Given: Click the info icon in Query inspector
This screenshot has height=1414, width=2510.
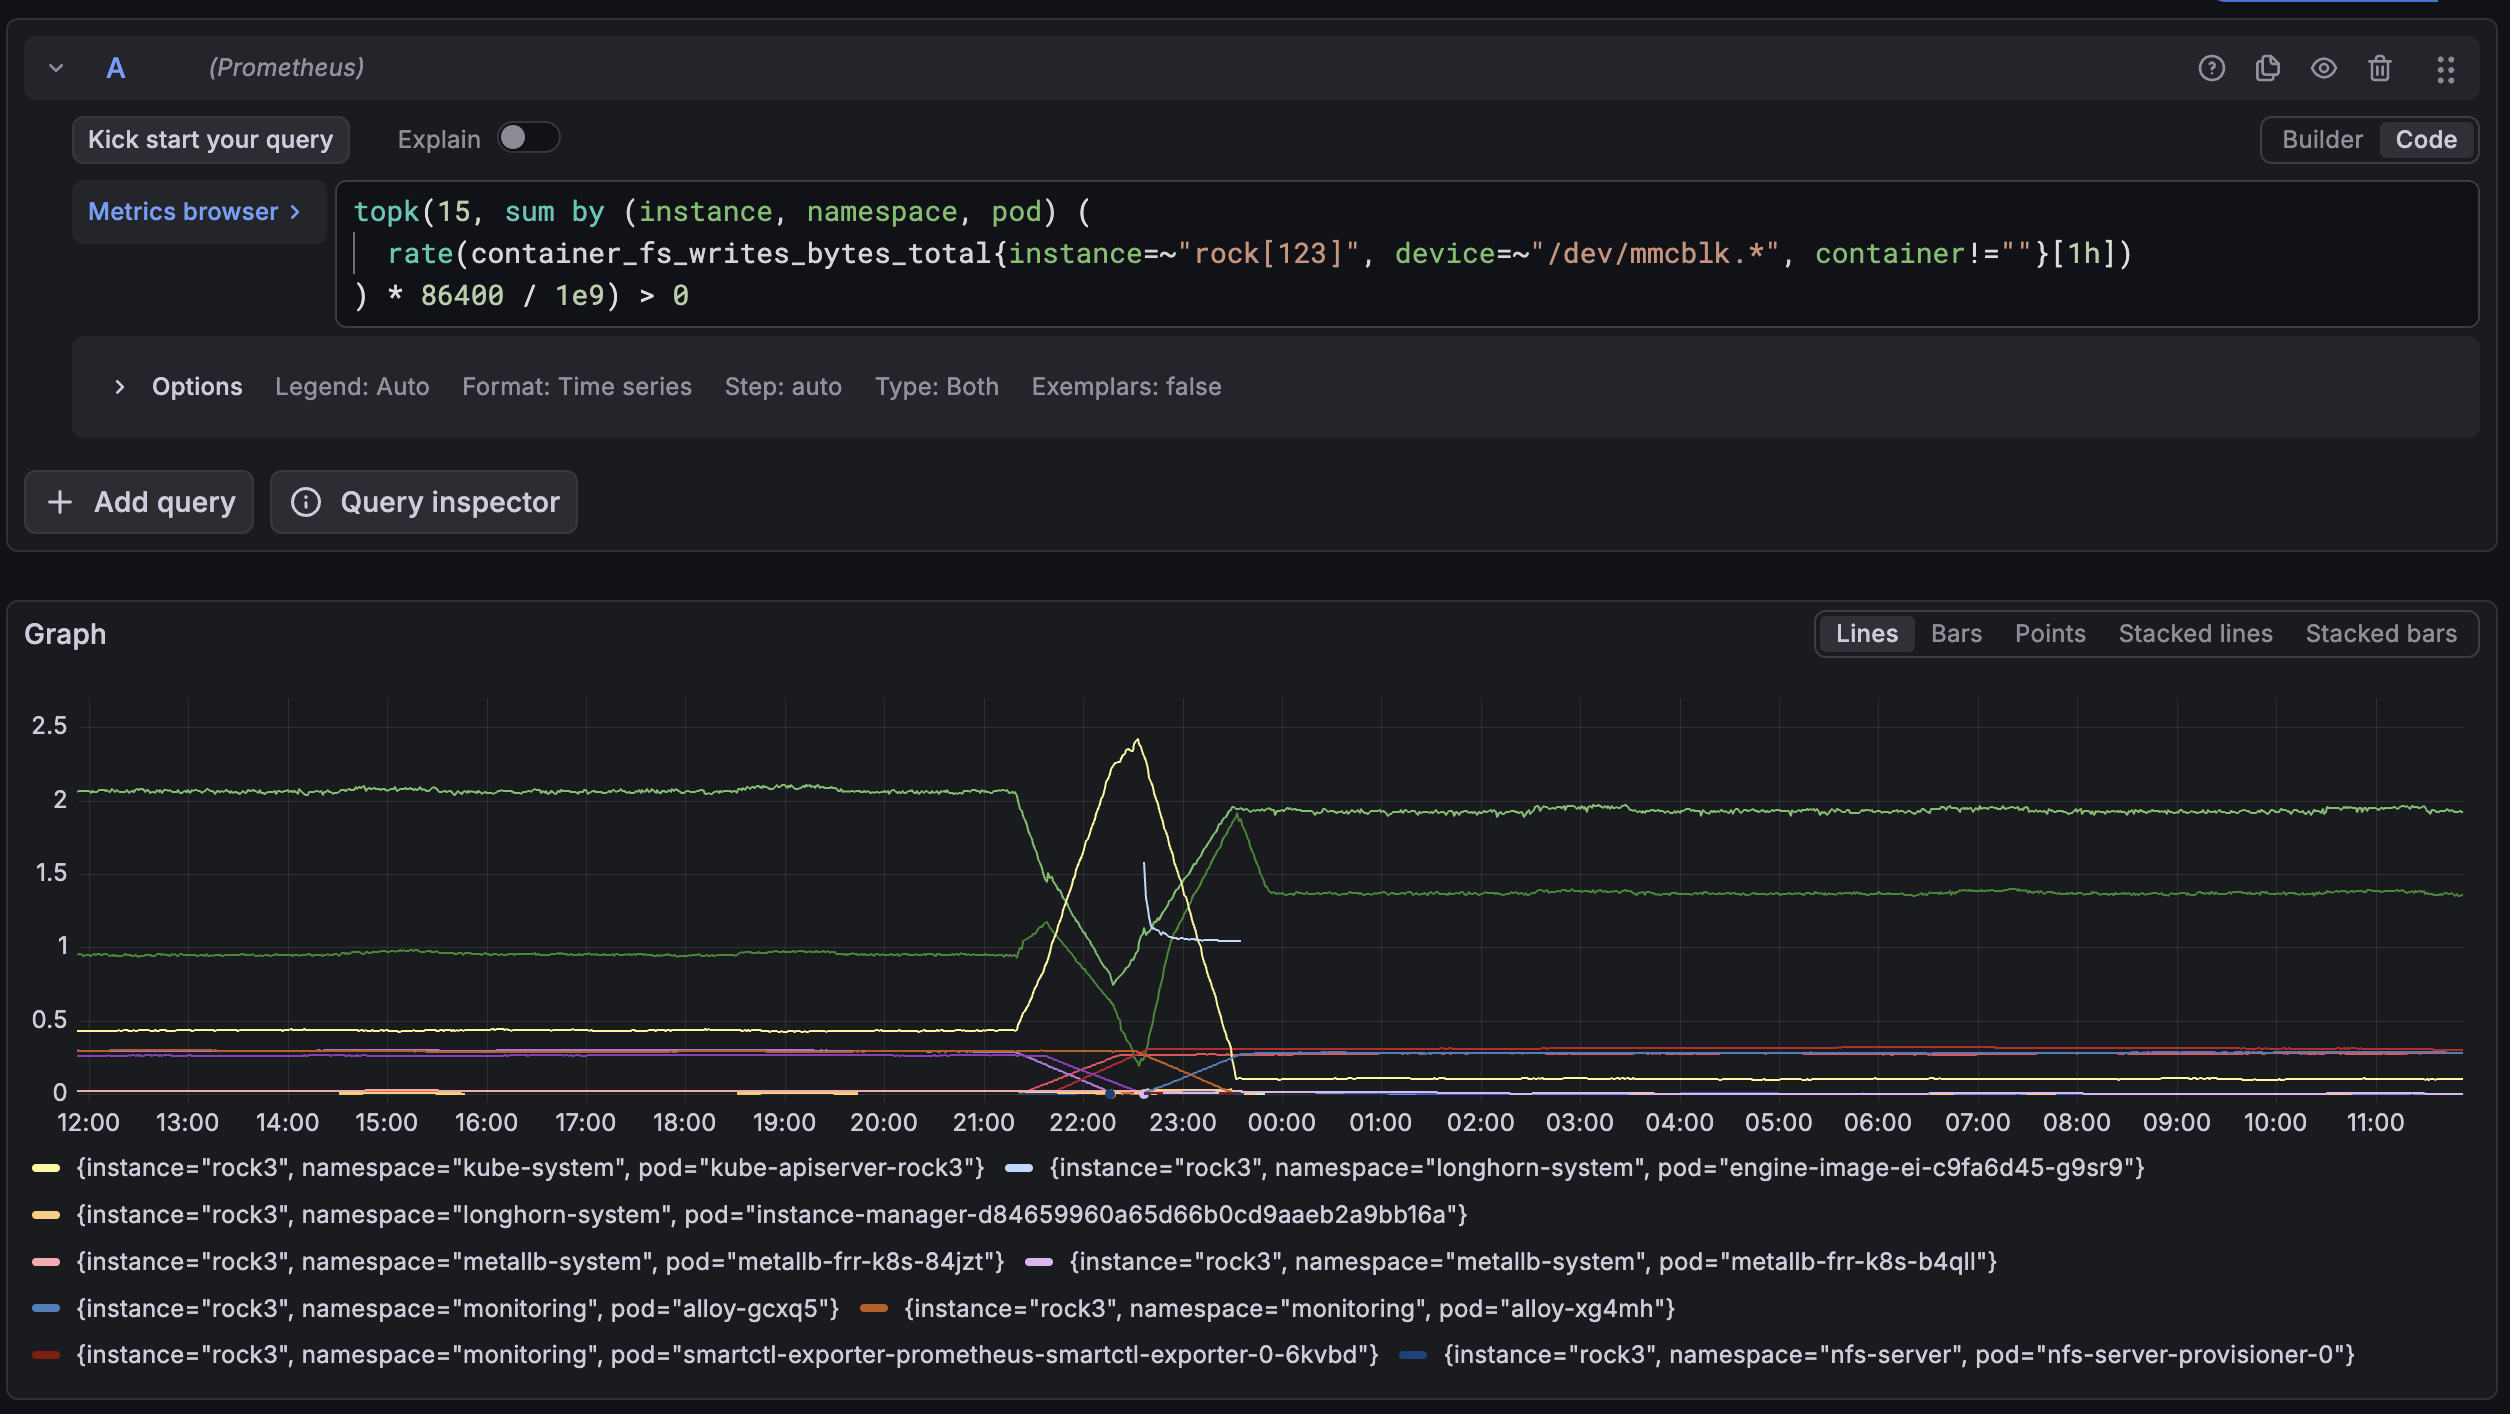Looking at the screenshot, I should (306, 502).
